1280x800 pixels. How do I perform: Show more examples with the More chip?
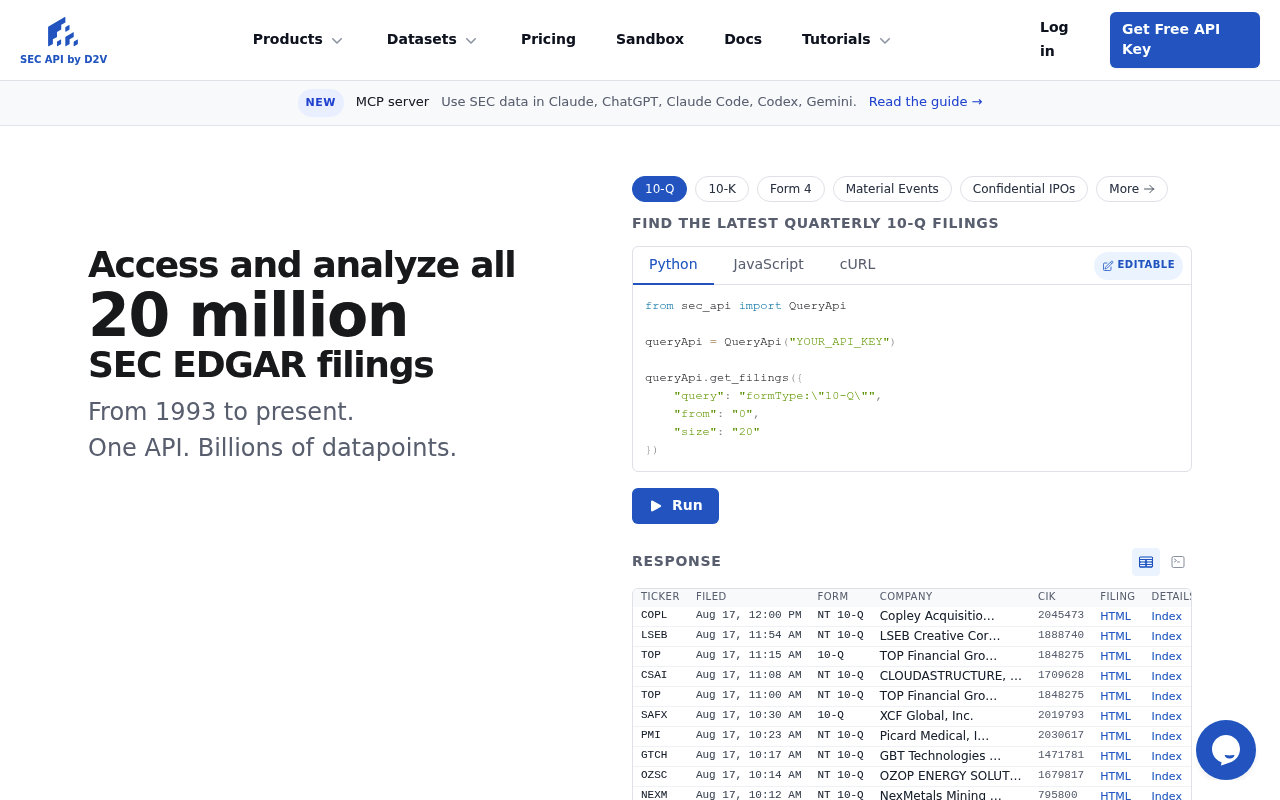coord(1132,189)
